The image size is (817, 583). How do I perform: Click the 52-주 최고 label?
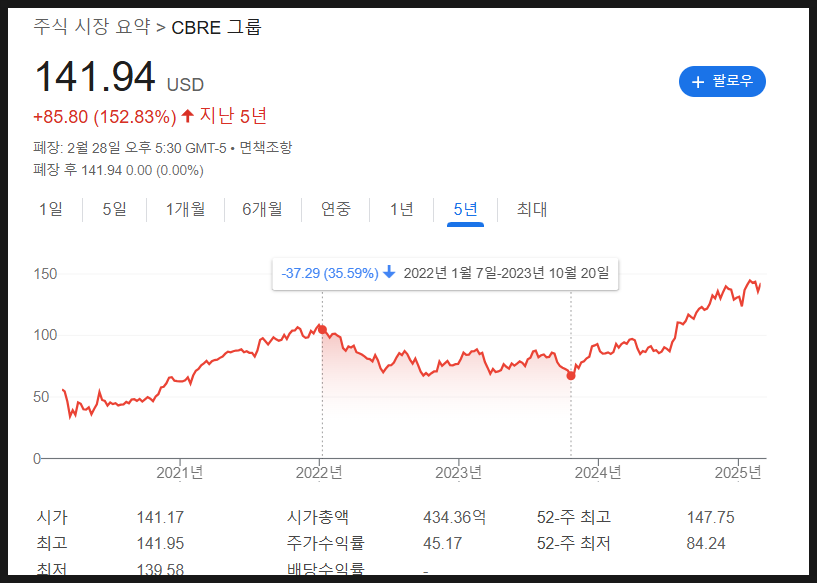point(574,517)
